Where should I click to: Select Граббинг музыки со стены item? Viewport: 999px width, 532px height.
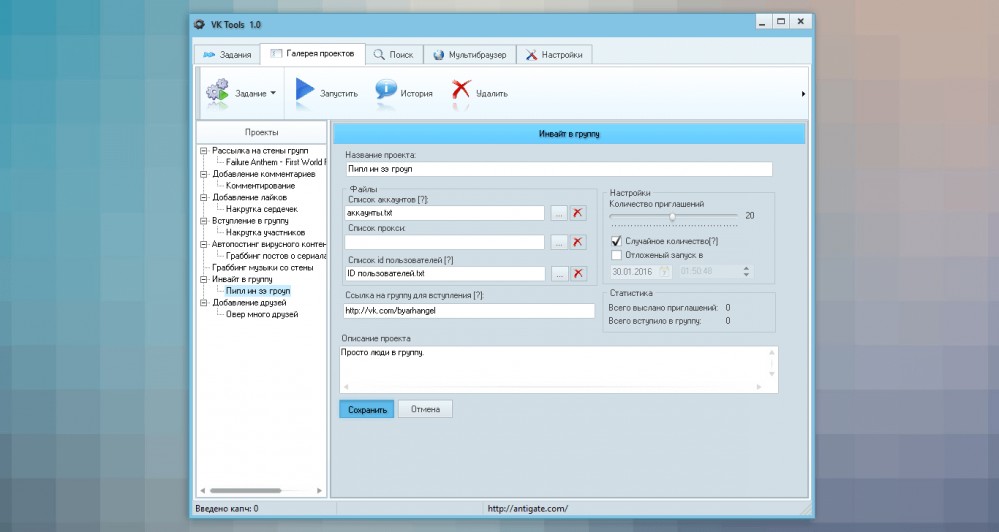[x=262, y=268]
